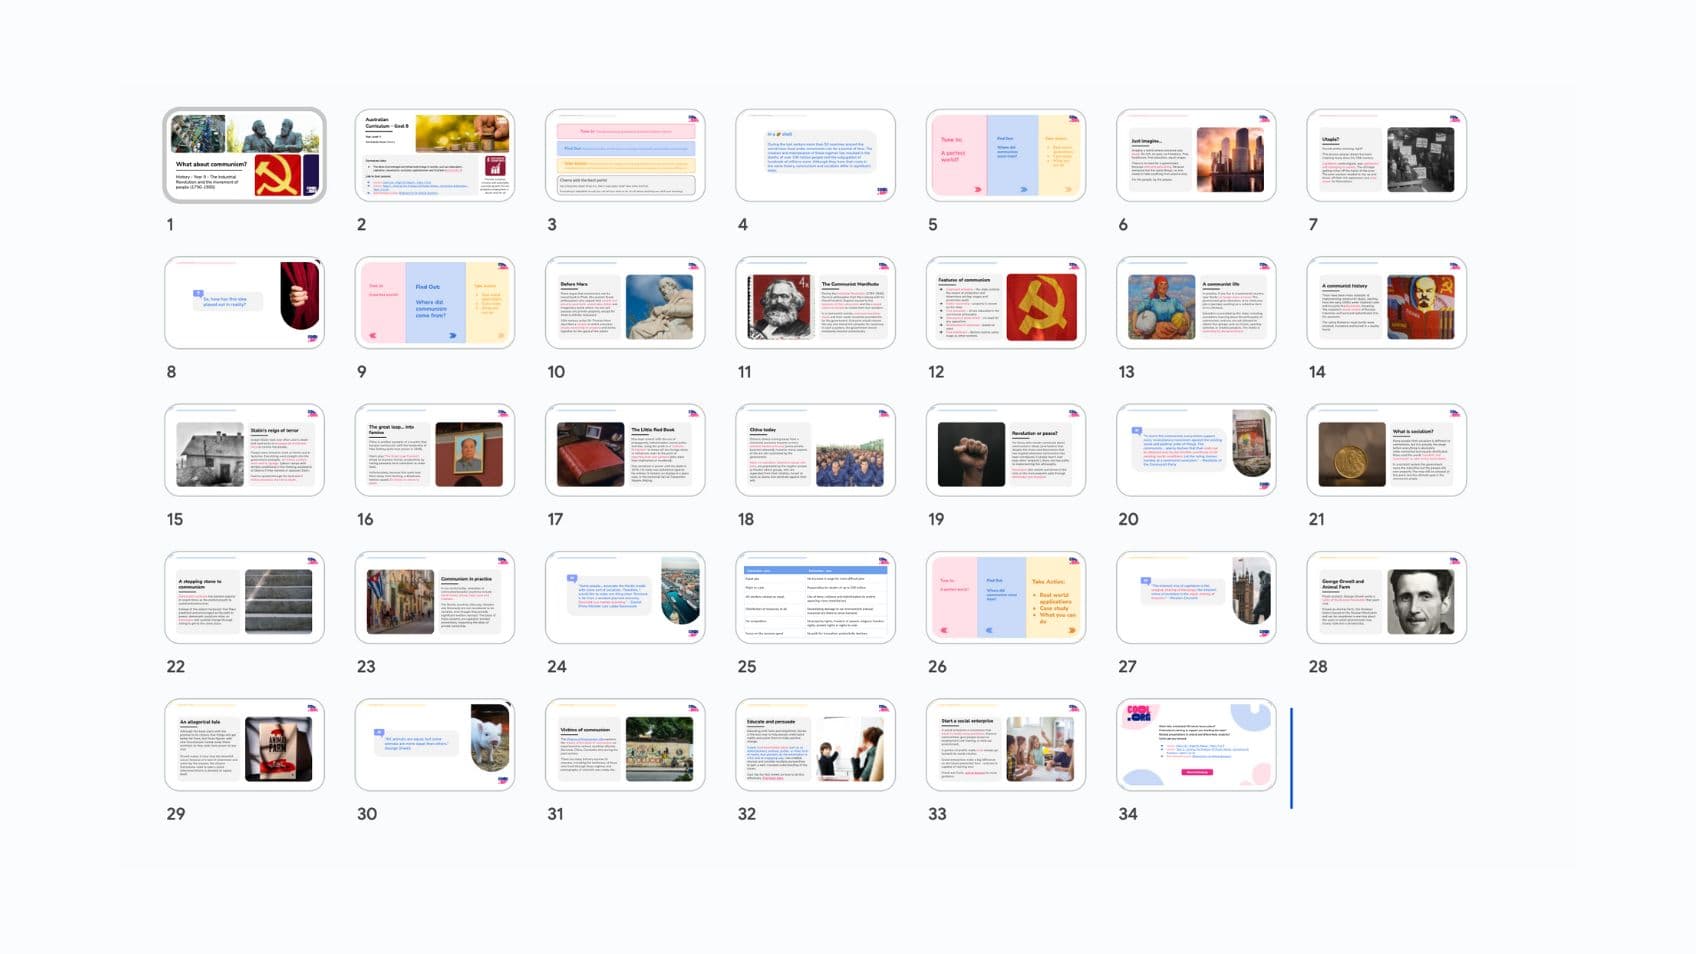Image resolution: width=1696 pixels, height=954 pixels.
Task: Click slide 21 'What is socialism?' thumbnail
Action: click(1386, 451)
